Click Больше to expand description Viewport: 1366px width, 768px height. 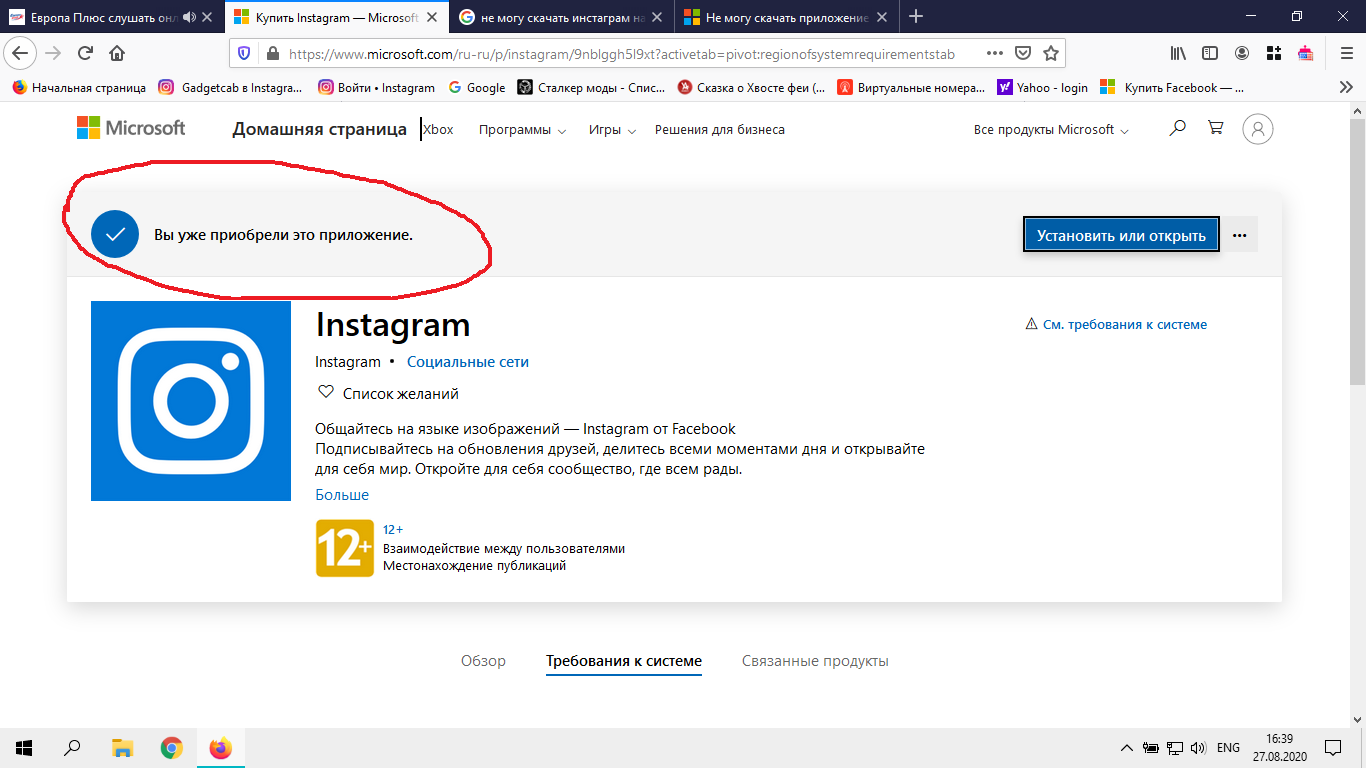point(342,495)
